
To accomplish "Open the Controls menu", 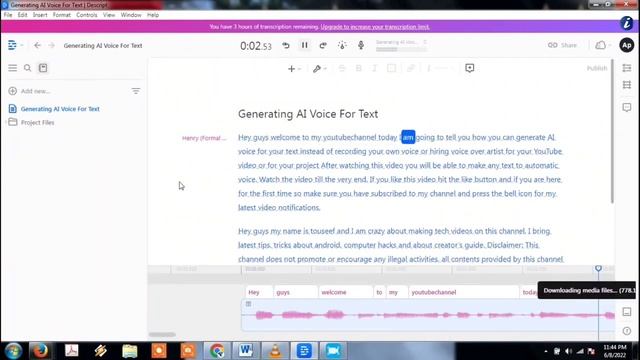I will pos(87,15).
